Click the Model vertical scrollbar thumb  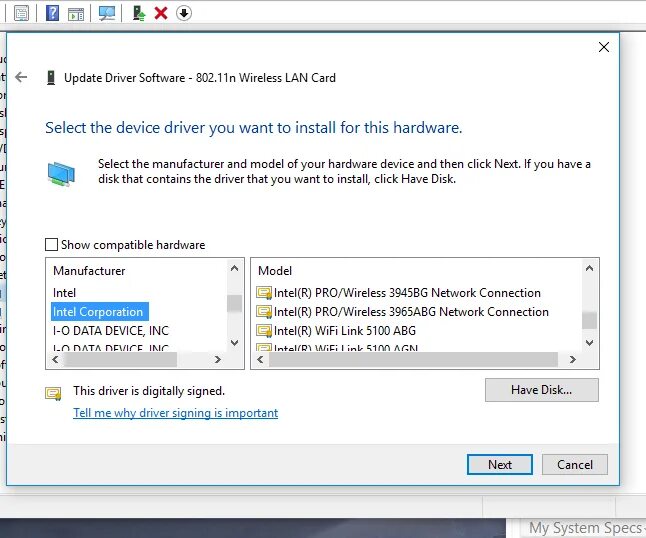coord(590,320)
